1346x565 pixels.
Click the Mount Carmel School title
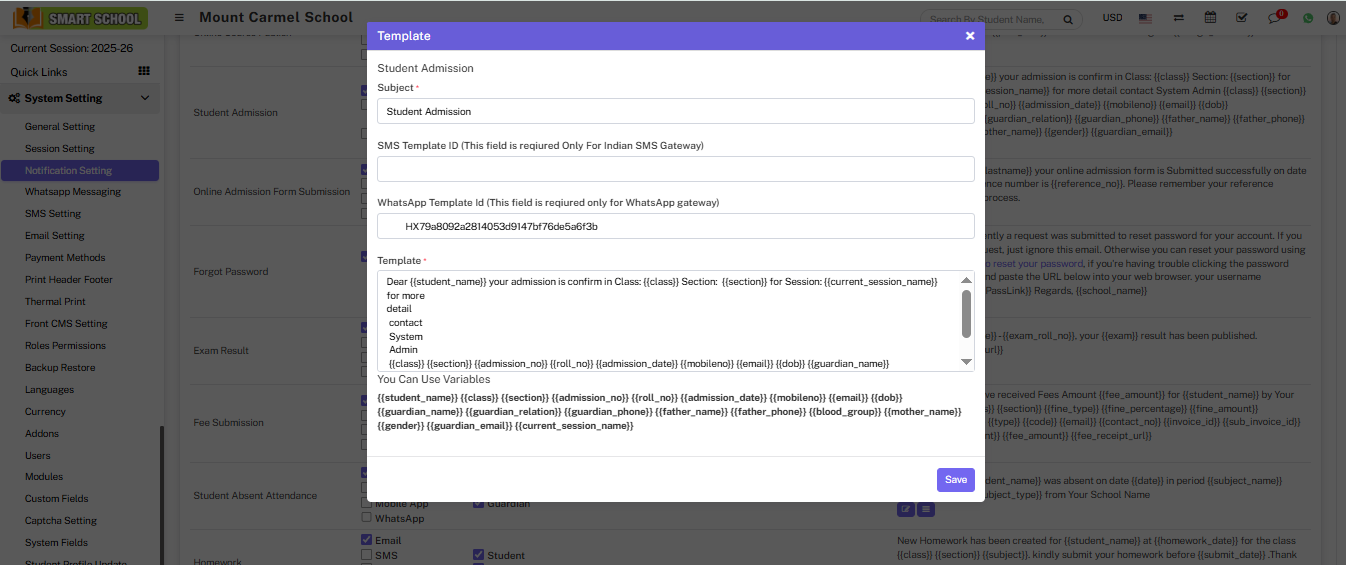pyautogui.click(x=276, y=17)
